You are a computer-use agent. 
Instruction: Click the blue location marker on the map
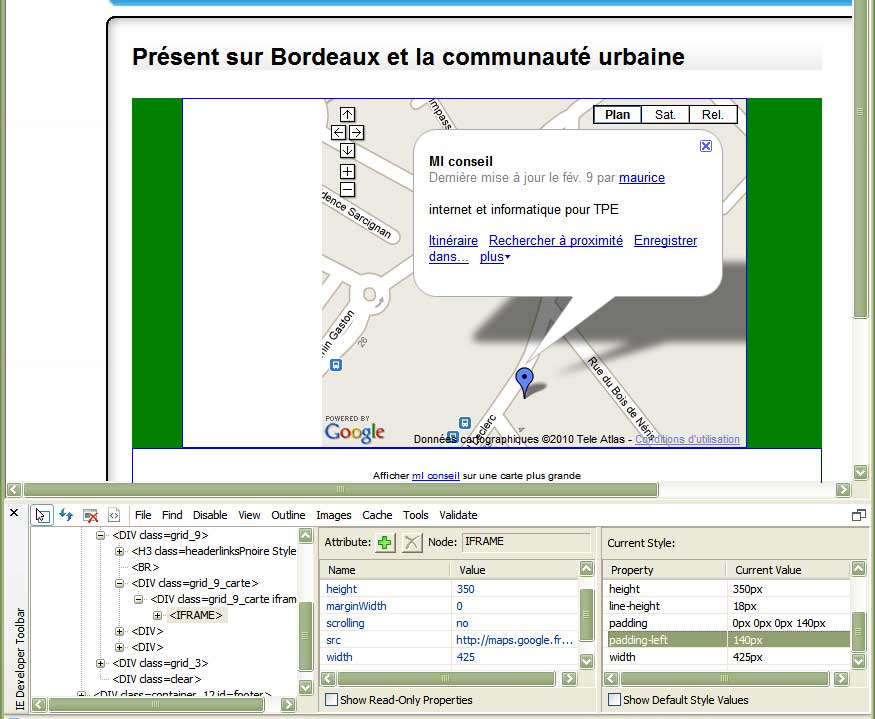click(x=525, y=382)
